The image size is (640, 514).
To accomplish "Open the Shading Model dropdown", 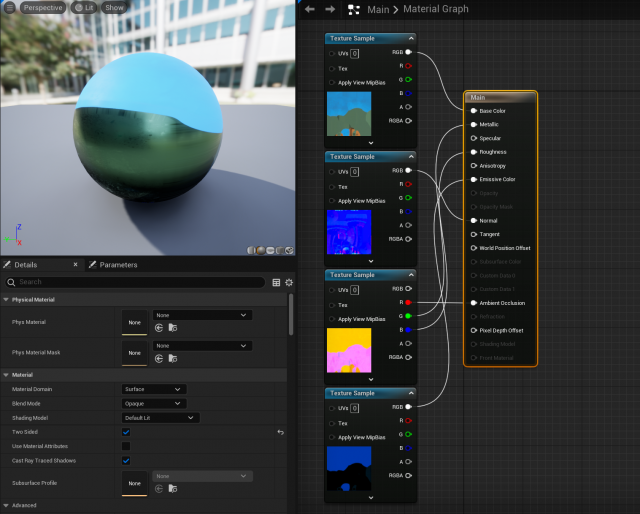I will coord(159,417).
